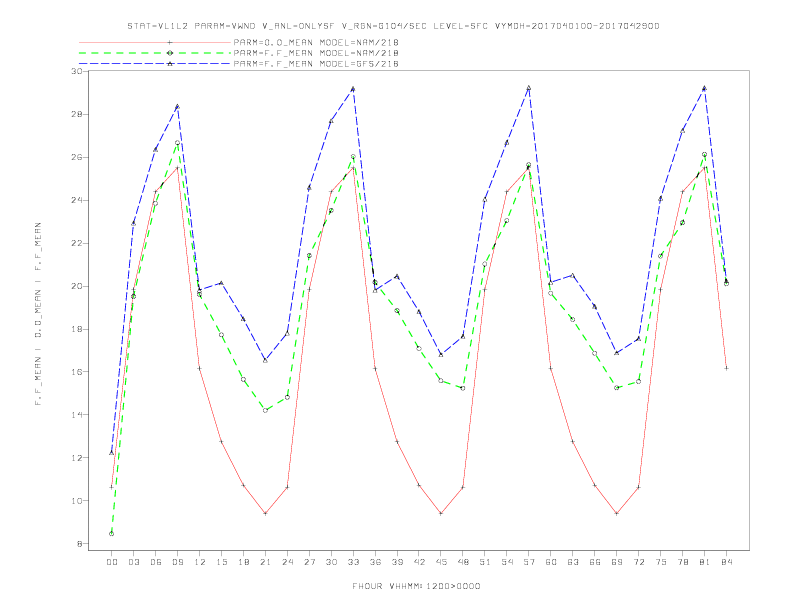Click the vertical y-axis title F.F_MEAN | O.O_MEAN
The width and height of the screenshot is (792, 612).
38,314
